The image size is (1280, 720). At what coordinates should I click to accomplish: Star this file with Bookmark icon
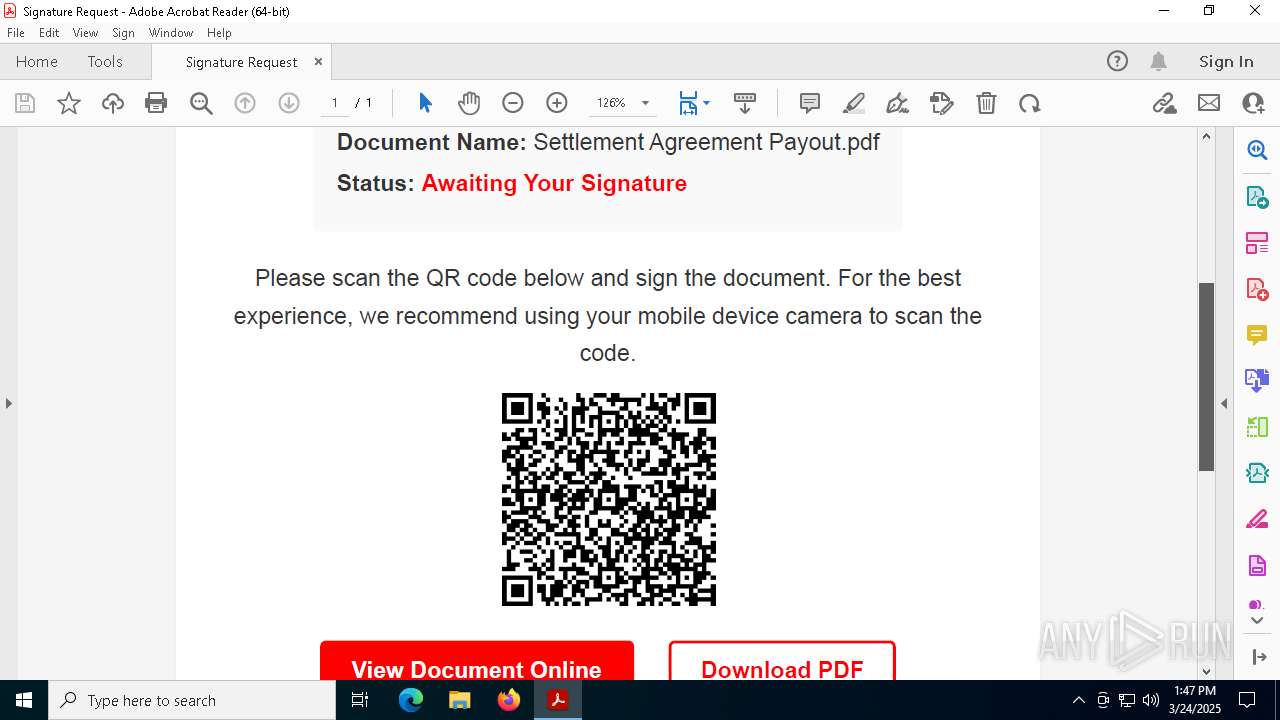coord(69,103)
